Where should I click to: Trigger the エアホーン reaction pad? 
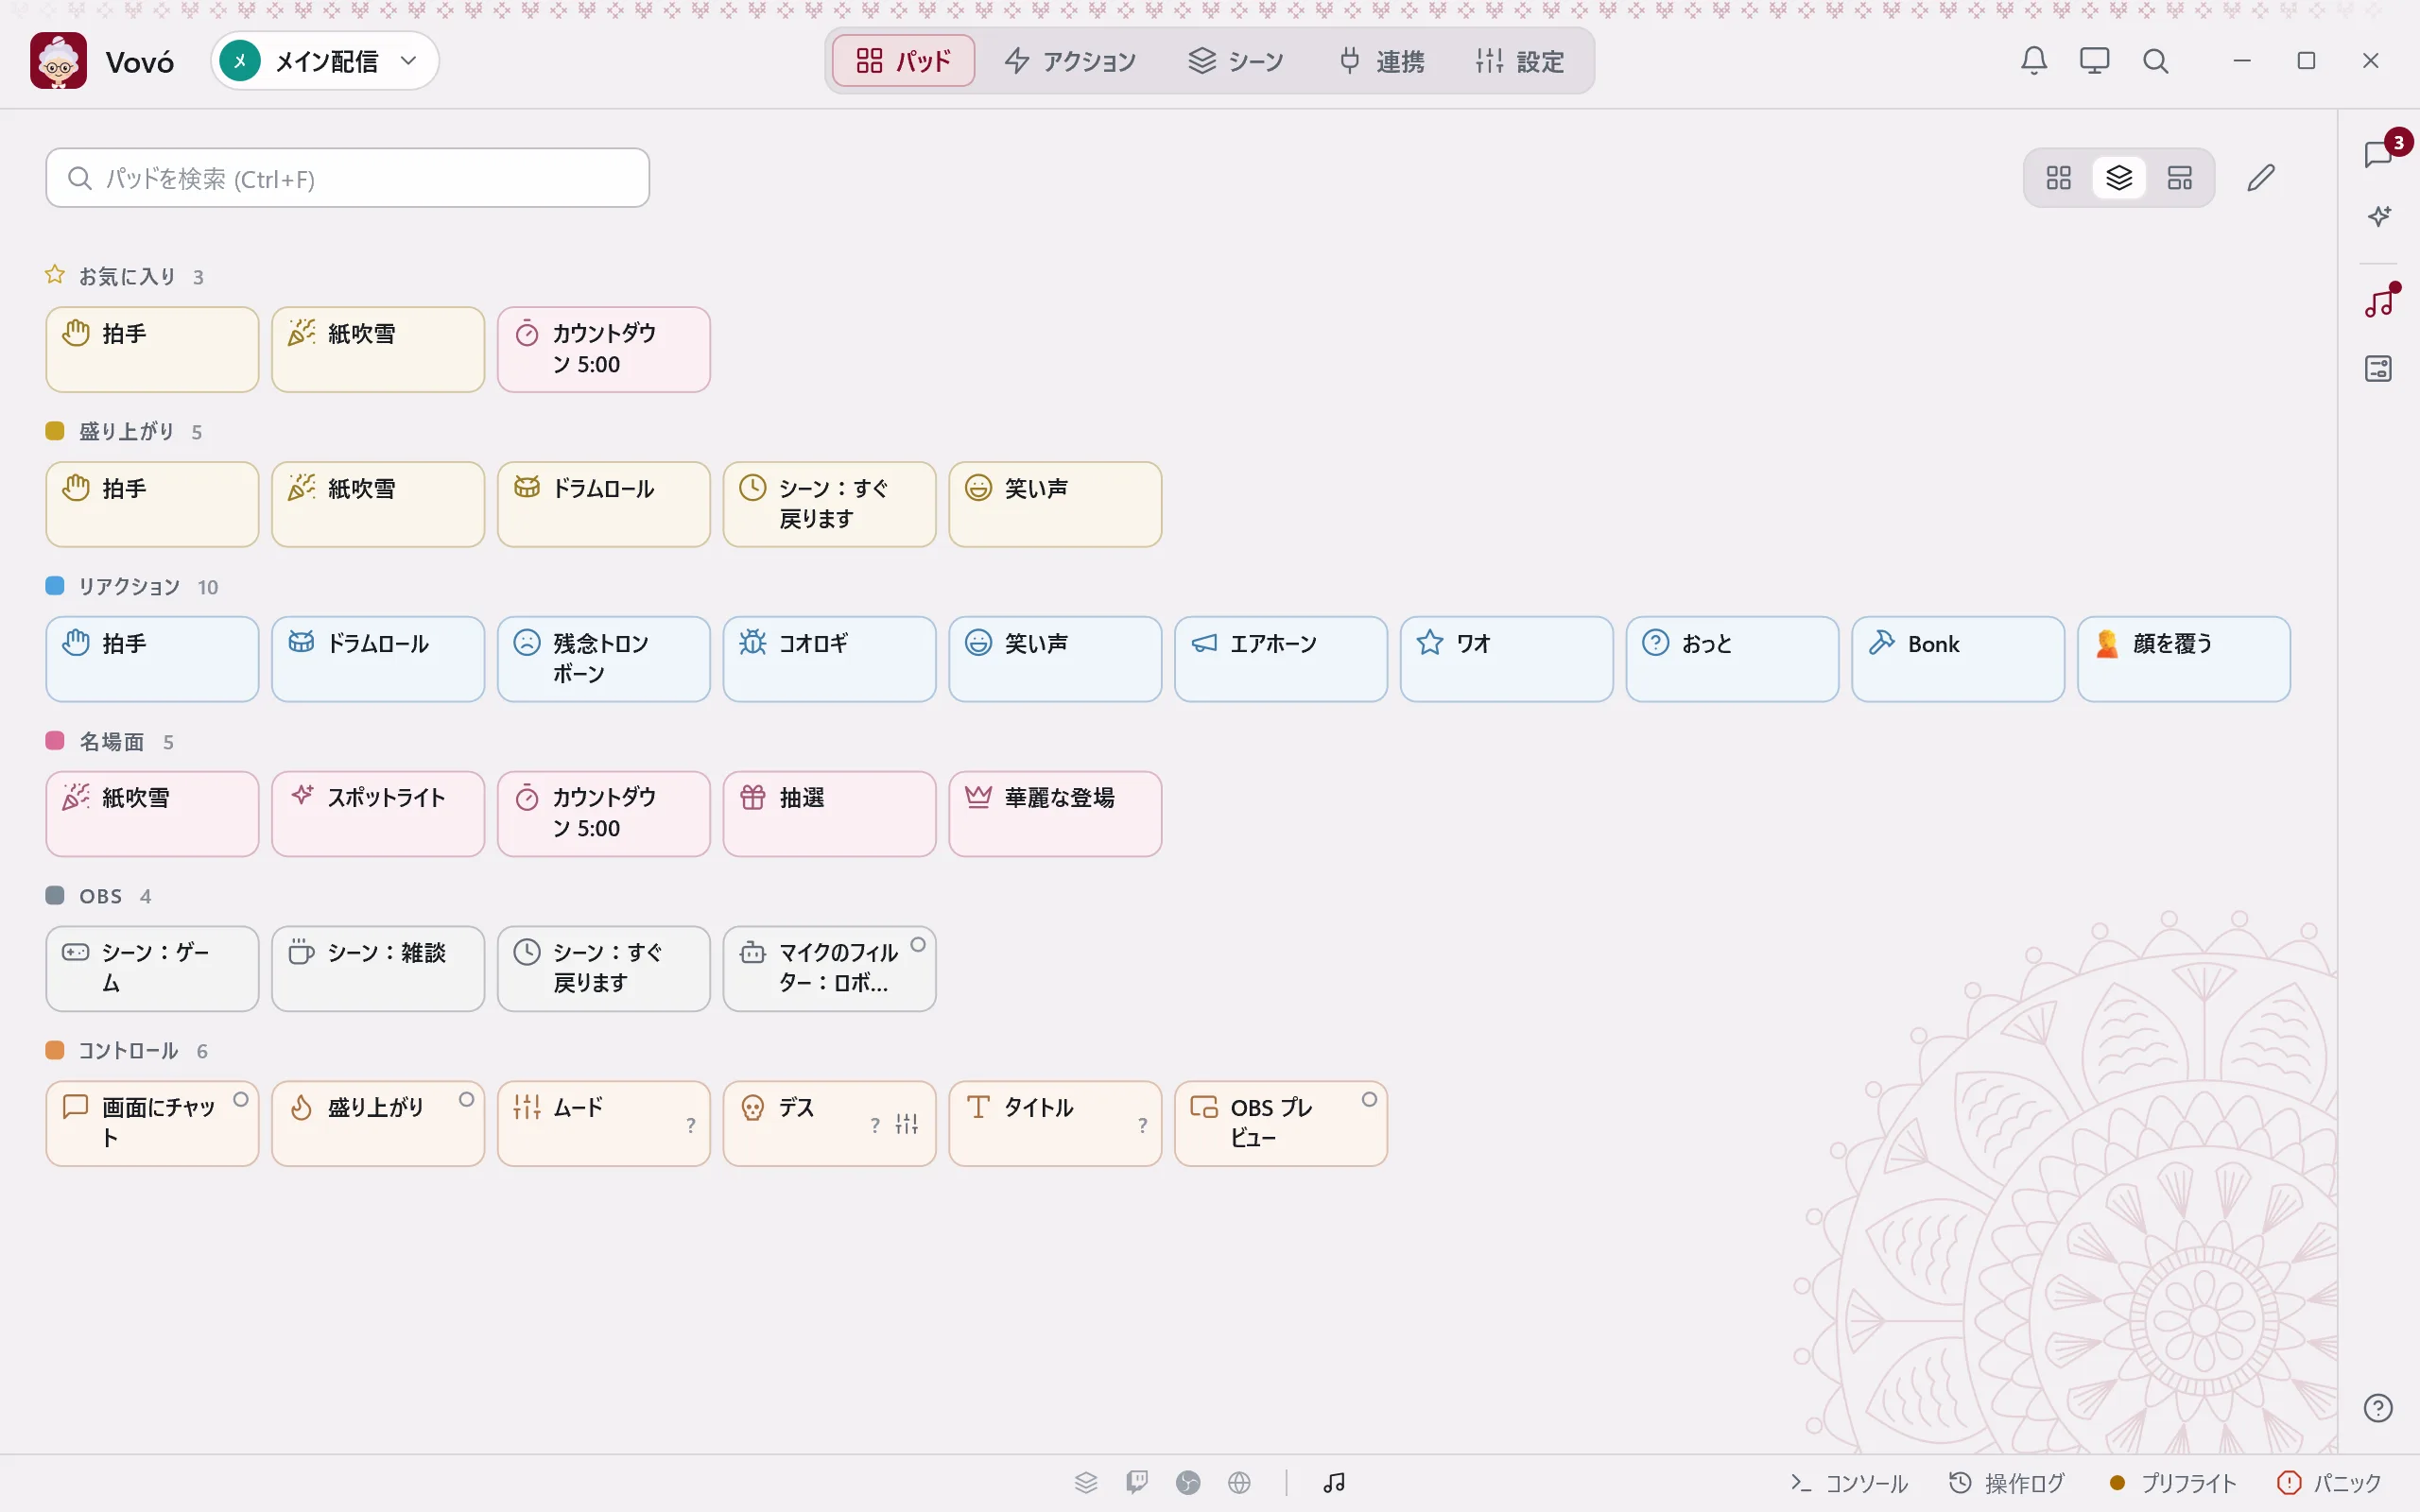[x=1280, y=659]
